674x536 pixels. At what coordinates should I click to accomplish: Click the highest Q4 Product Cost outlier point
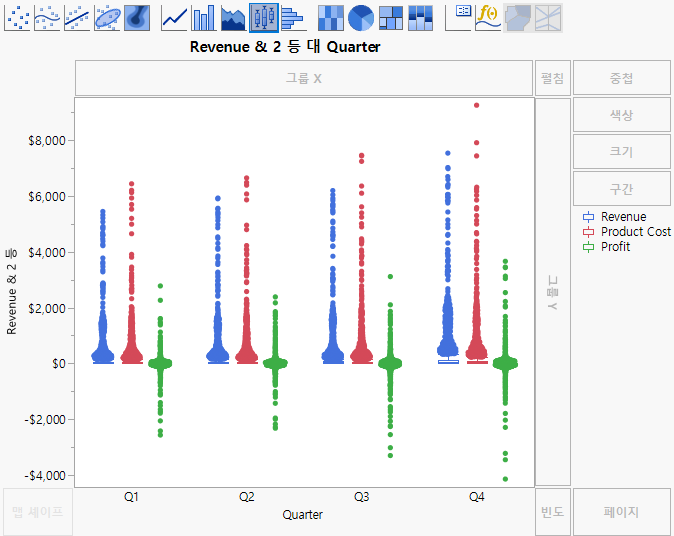pos(476,105)
